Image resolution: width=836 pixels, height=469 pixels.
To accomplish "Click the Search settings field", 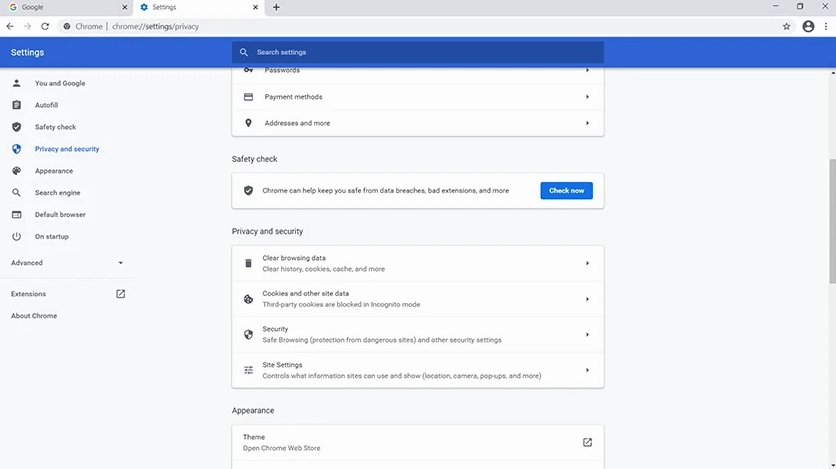I will click(417, 52).
